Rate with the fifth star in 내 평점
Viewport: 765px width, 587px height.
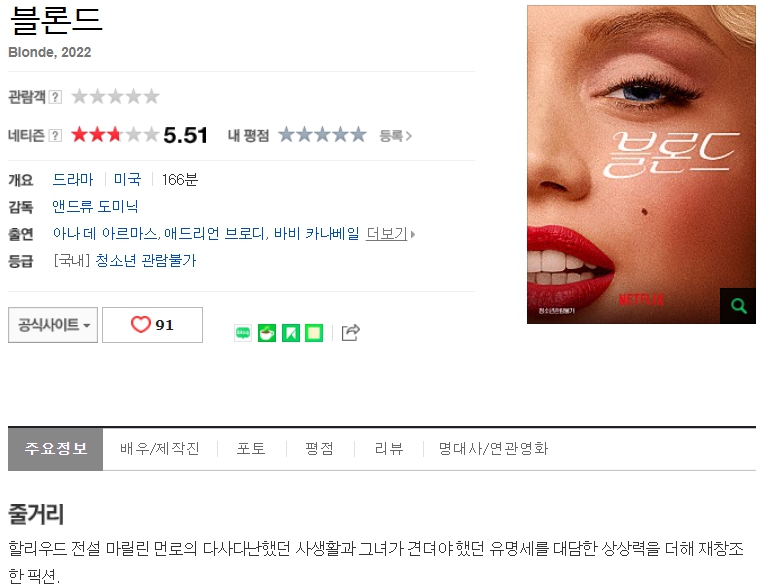point(358,134)
